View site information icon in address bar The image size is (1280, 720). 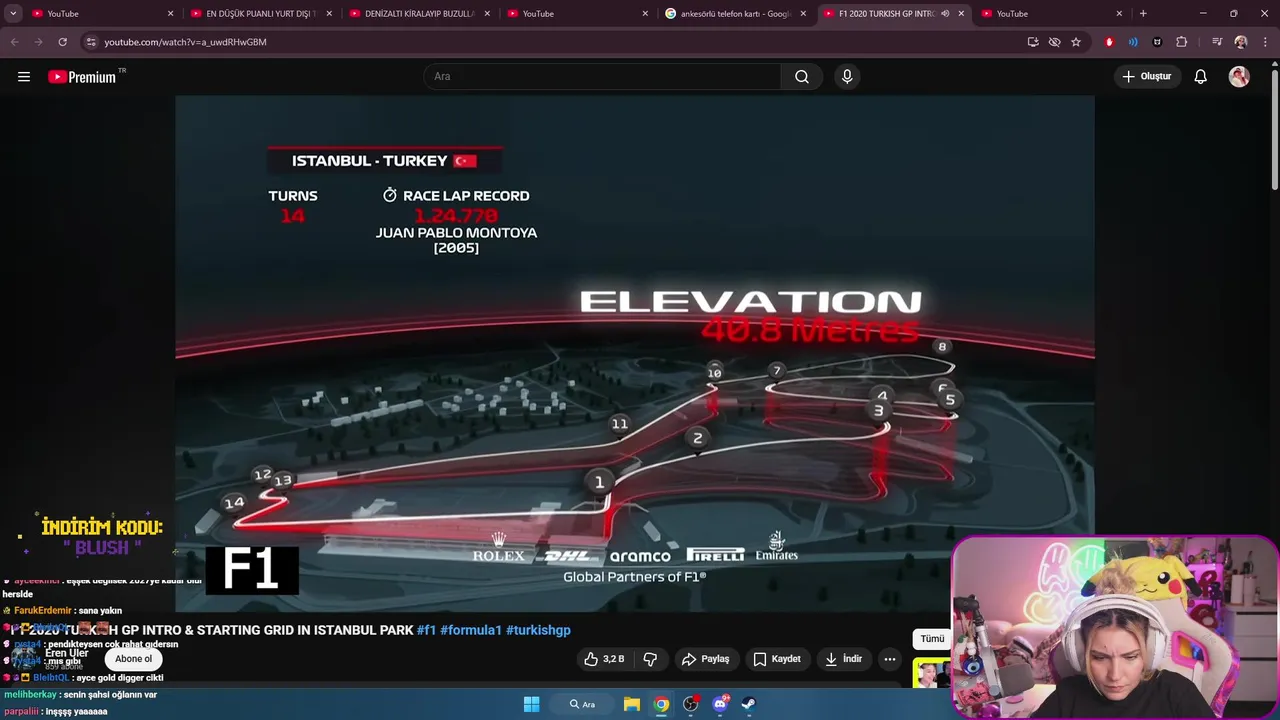(91, 42)
